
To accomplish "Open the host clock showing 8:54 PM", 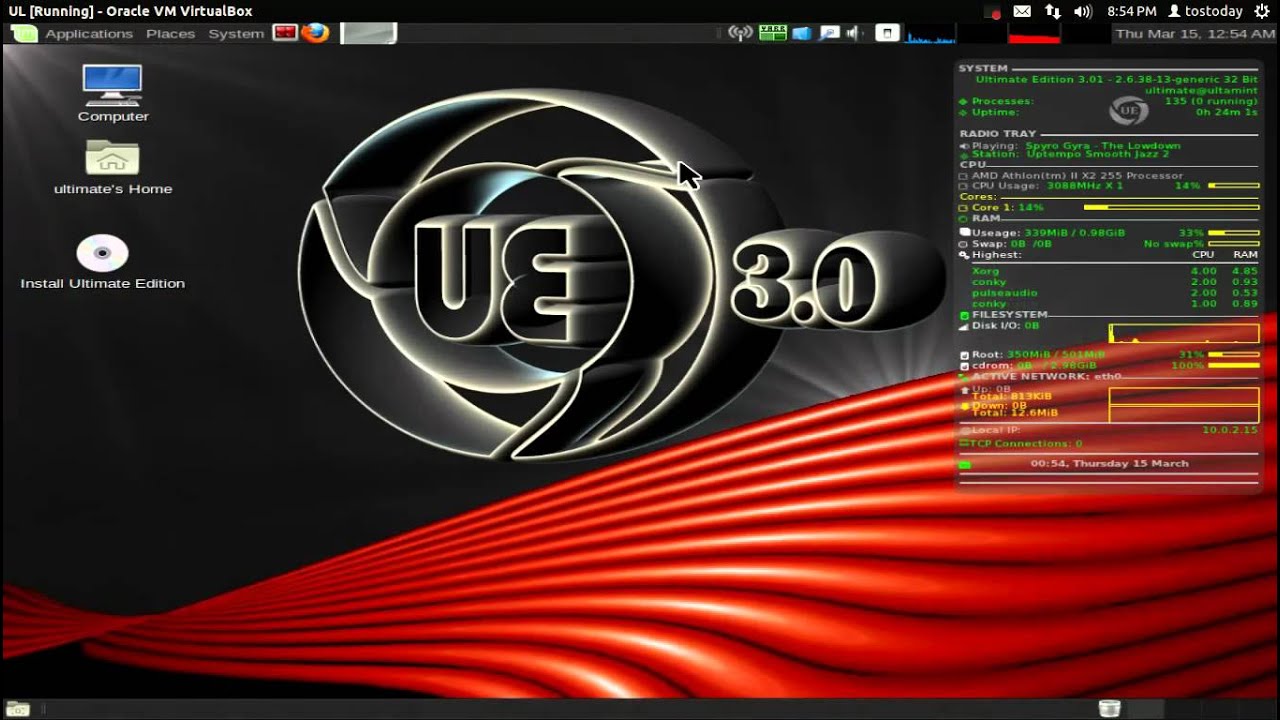I will click(x=1131, y=11).
